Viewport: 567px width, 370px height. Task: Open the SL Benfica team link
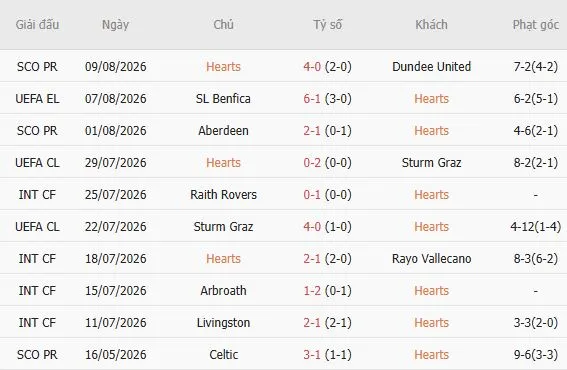(223, 99)
